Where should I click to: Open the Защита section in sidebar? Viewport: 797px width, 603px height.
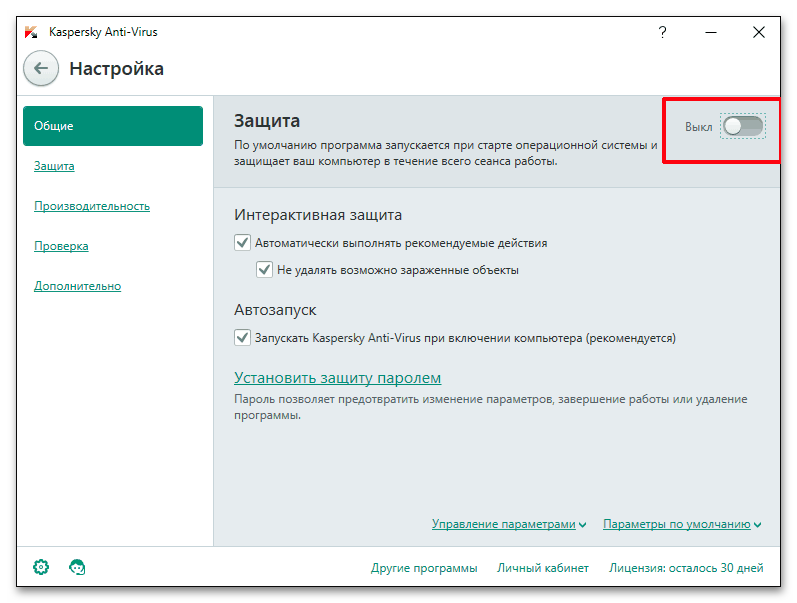(54, 166)
